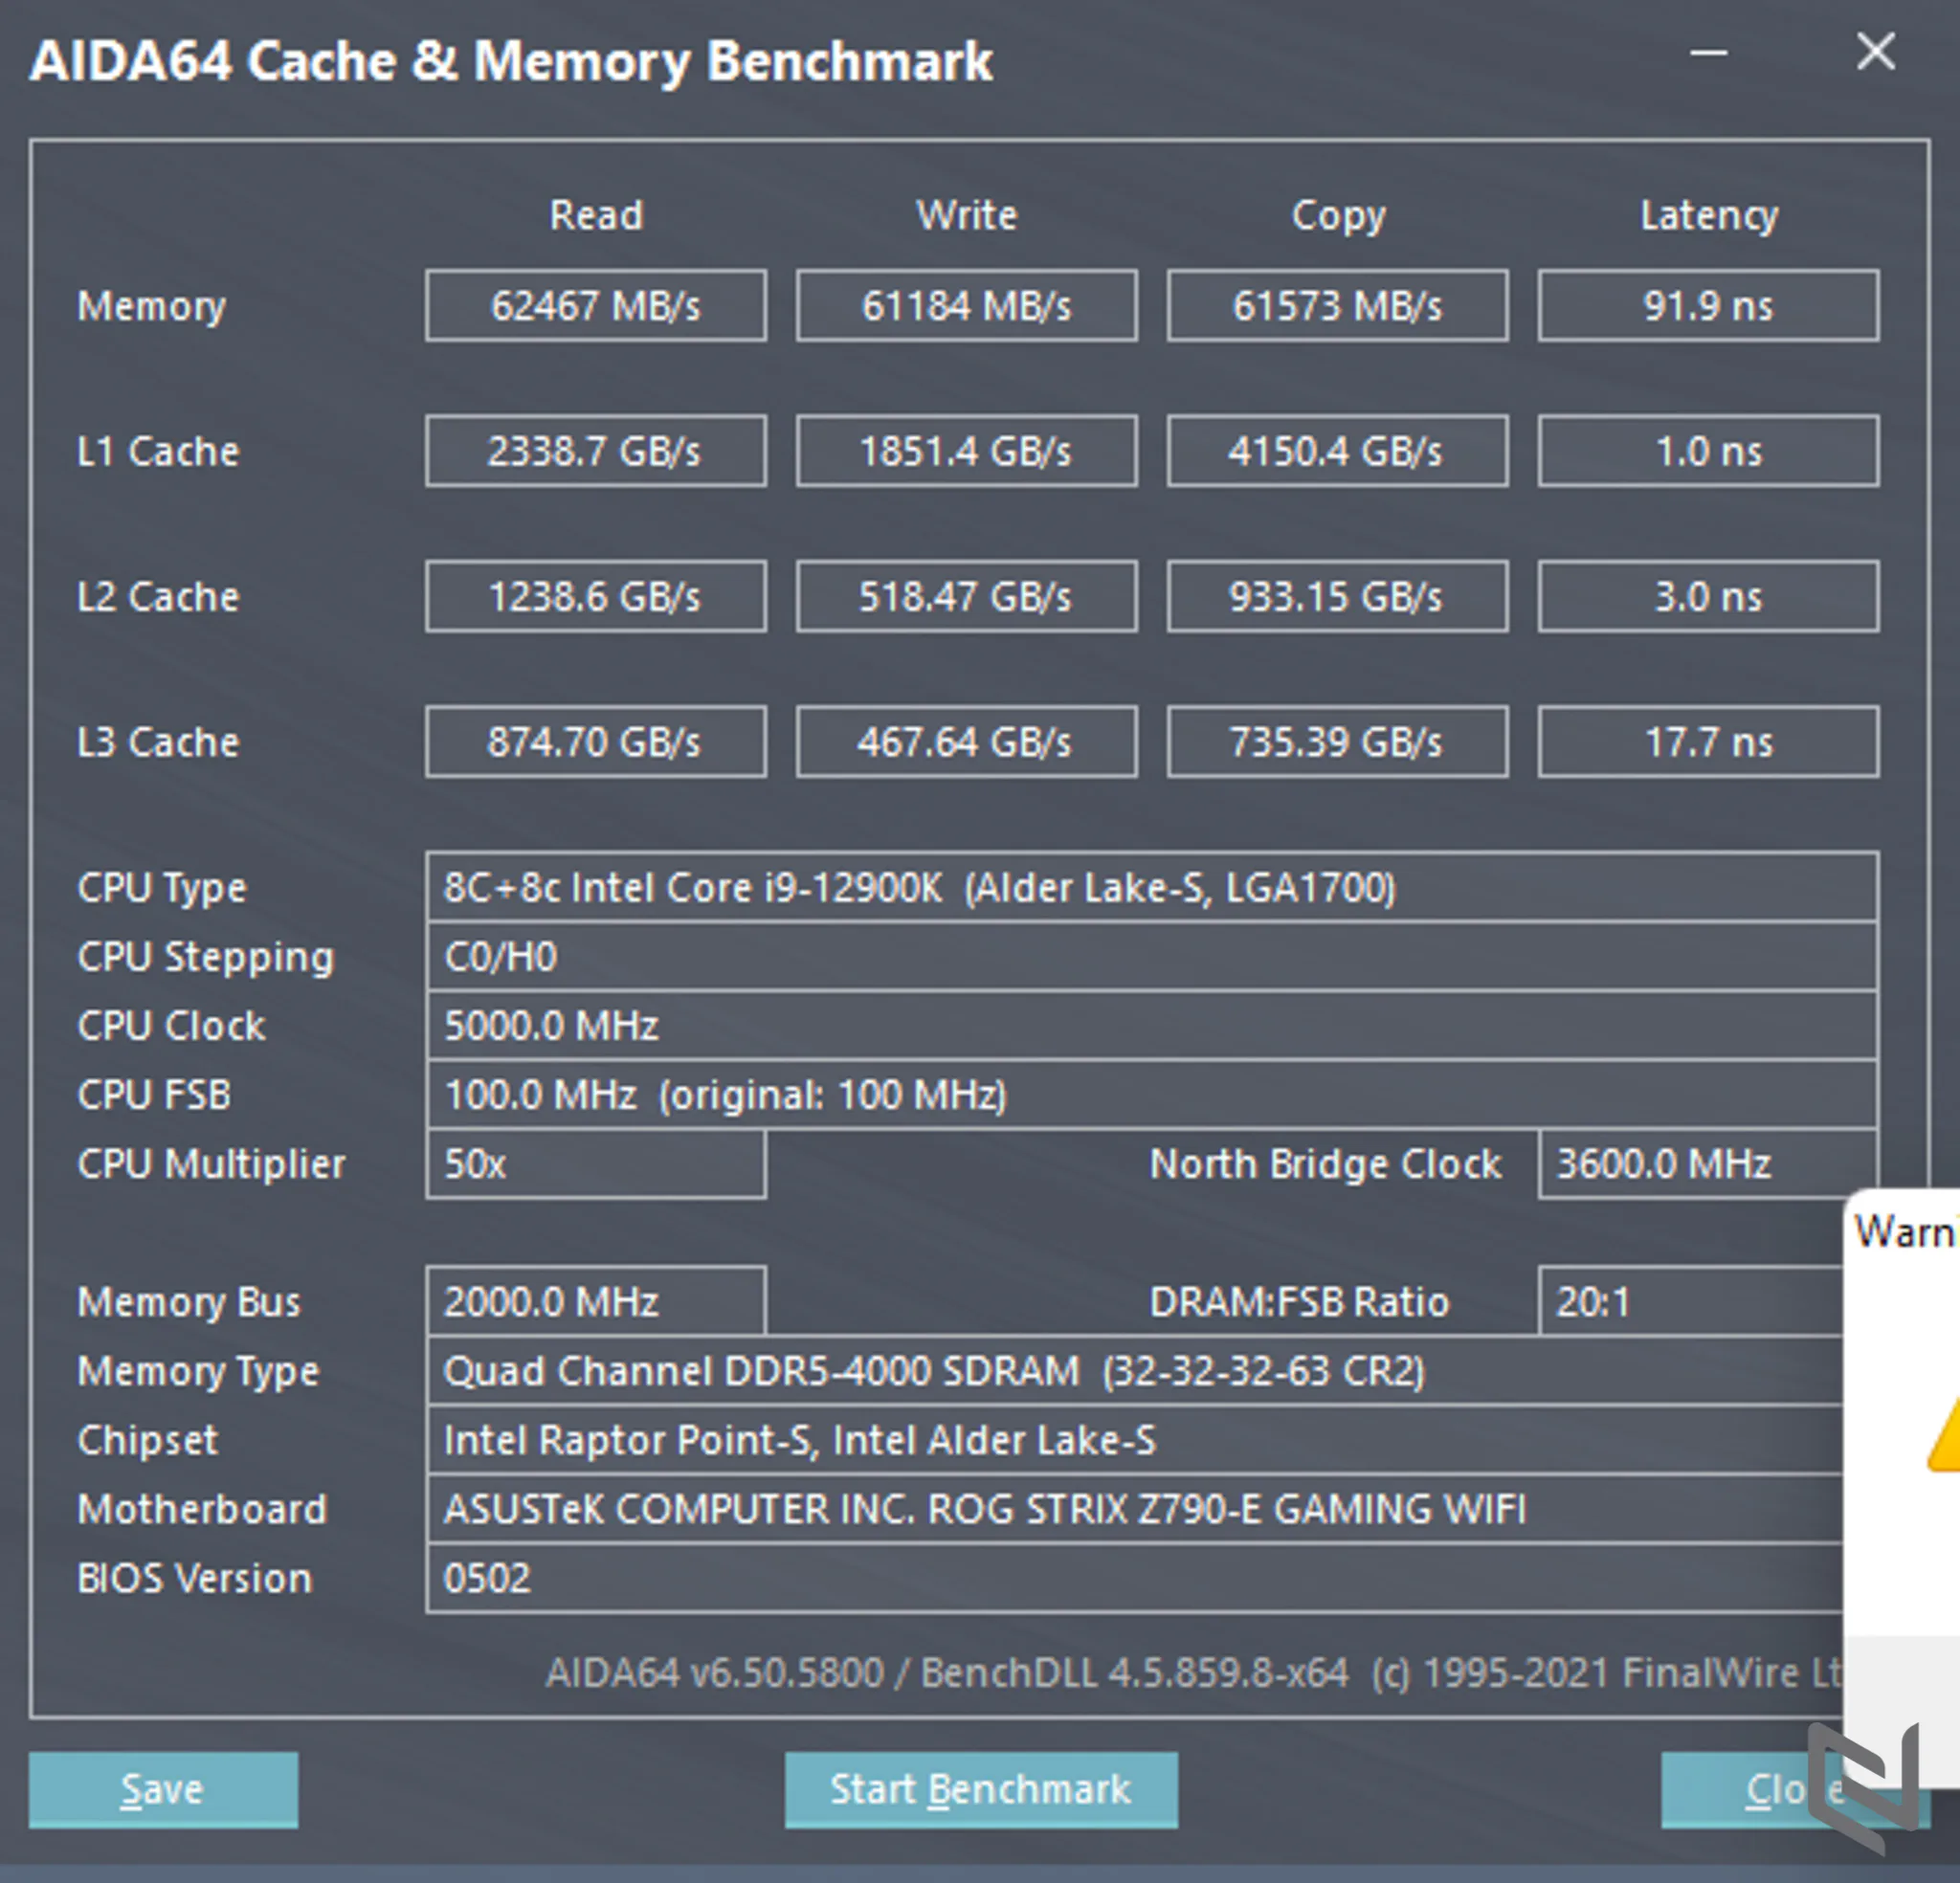1960x1883 pixels.
Task: Select the Memory Write value 61184 MB/s
Action: coord(966,305)
